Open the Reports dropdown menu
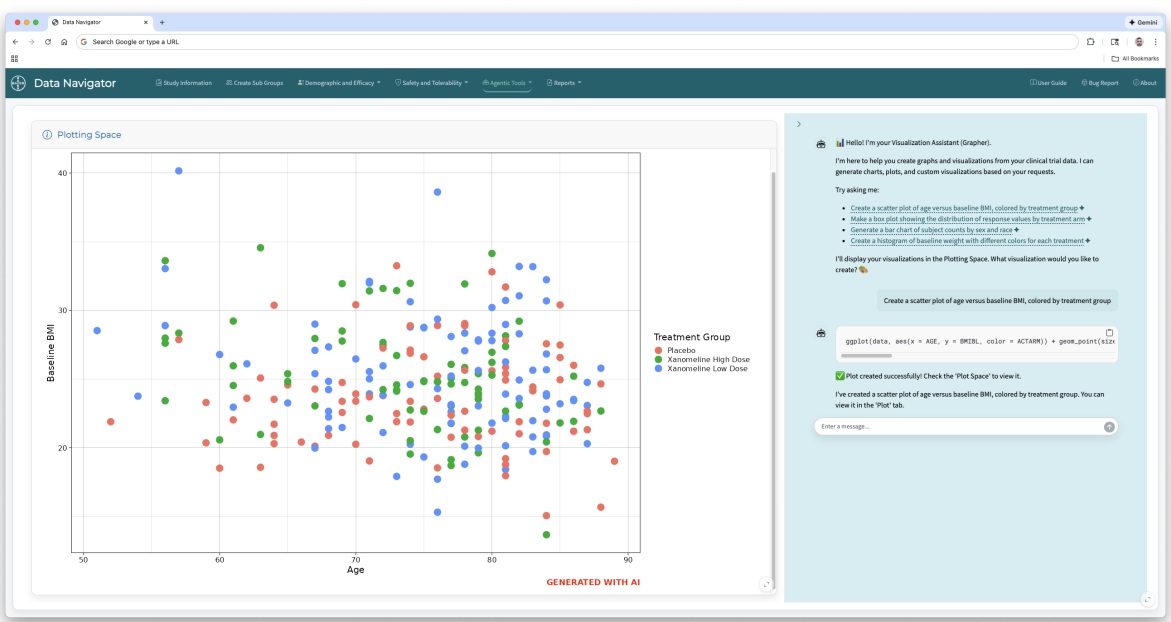The height and width of the screenshot is (622, 1171). pyautogui.click(x=564, y=83)
